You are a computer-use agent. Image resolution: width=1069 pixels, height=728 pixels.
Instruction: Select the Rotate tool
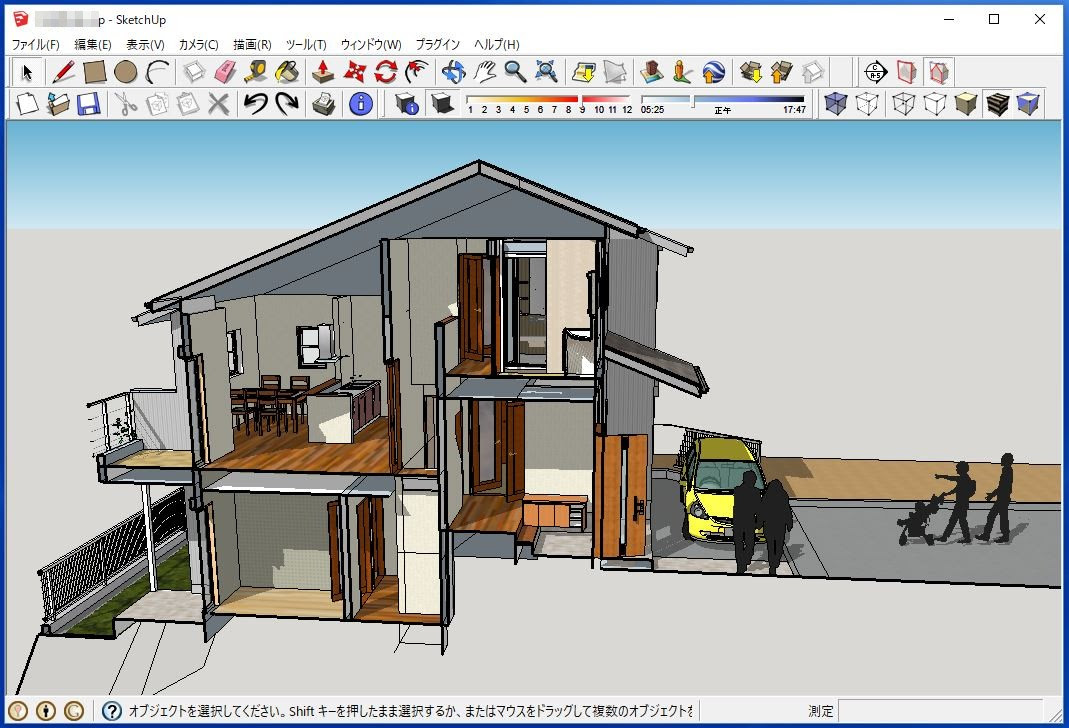coord(385,72)
